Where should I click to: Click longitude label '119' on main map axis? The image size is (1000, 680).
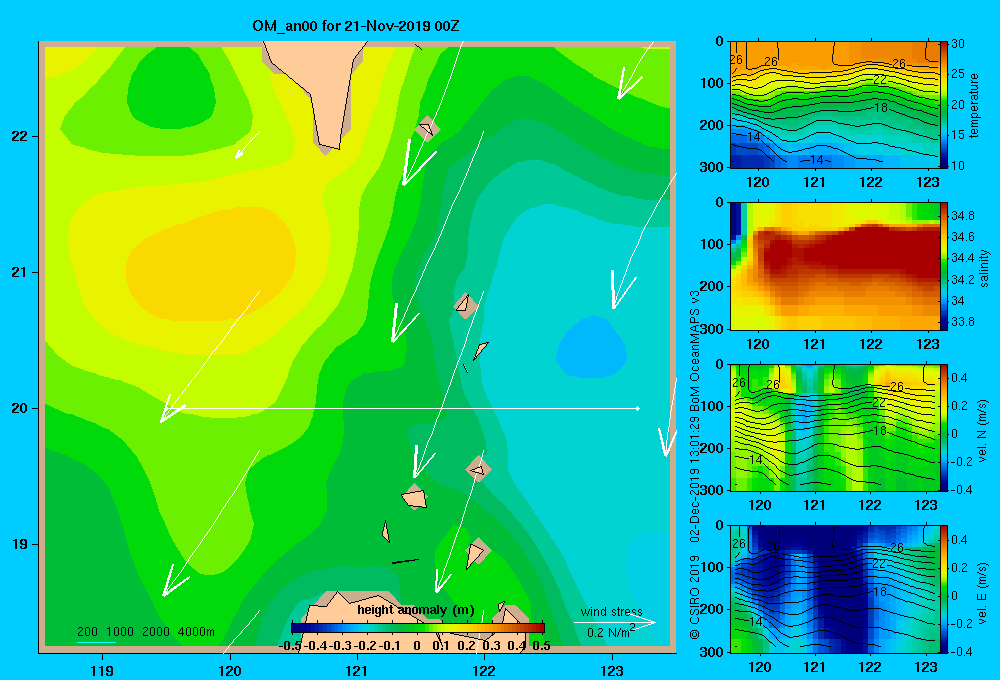tap(102, 670)
